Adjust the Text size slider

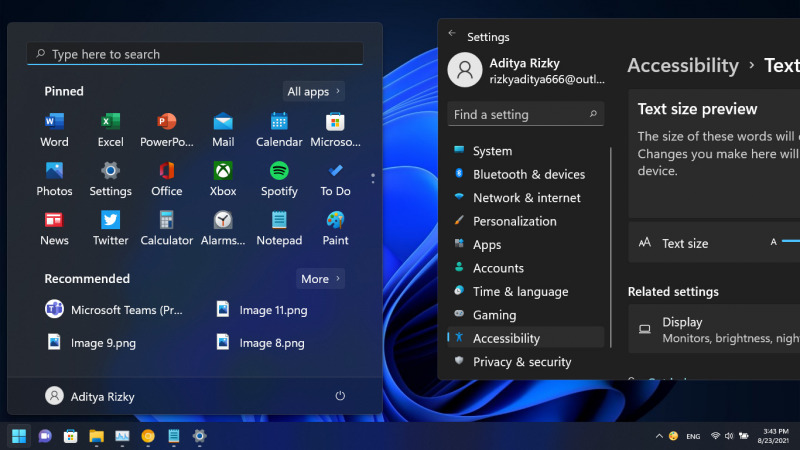tap(790, 241)
